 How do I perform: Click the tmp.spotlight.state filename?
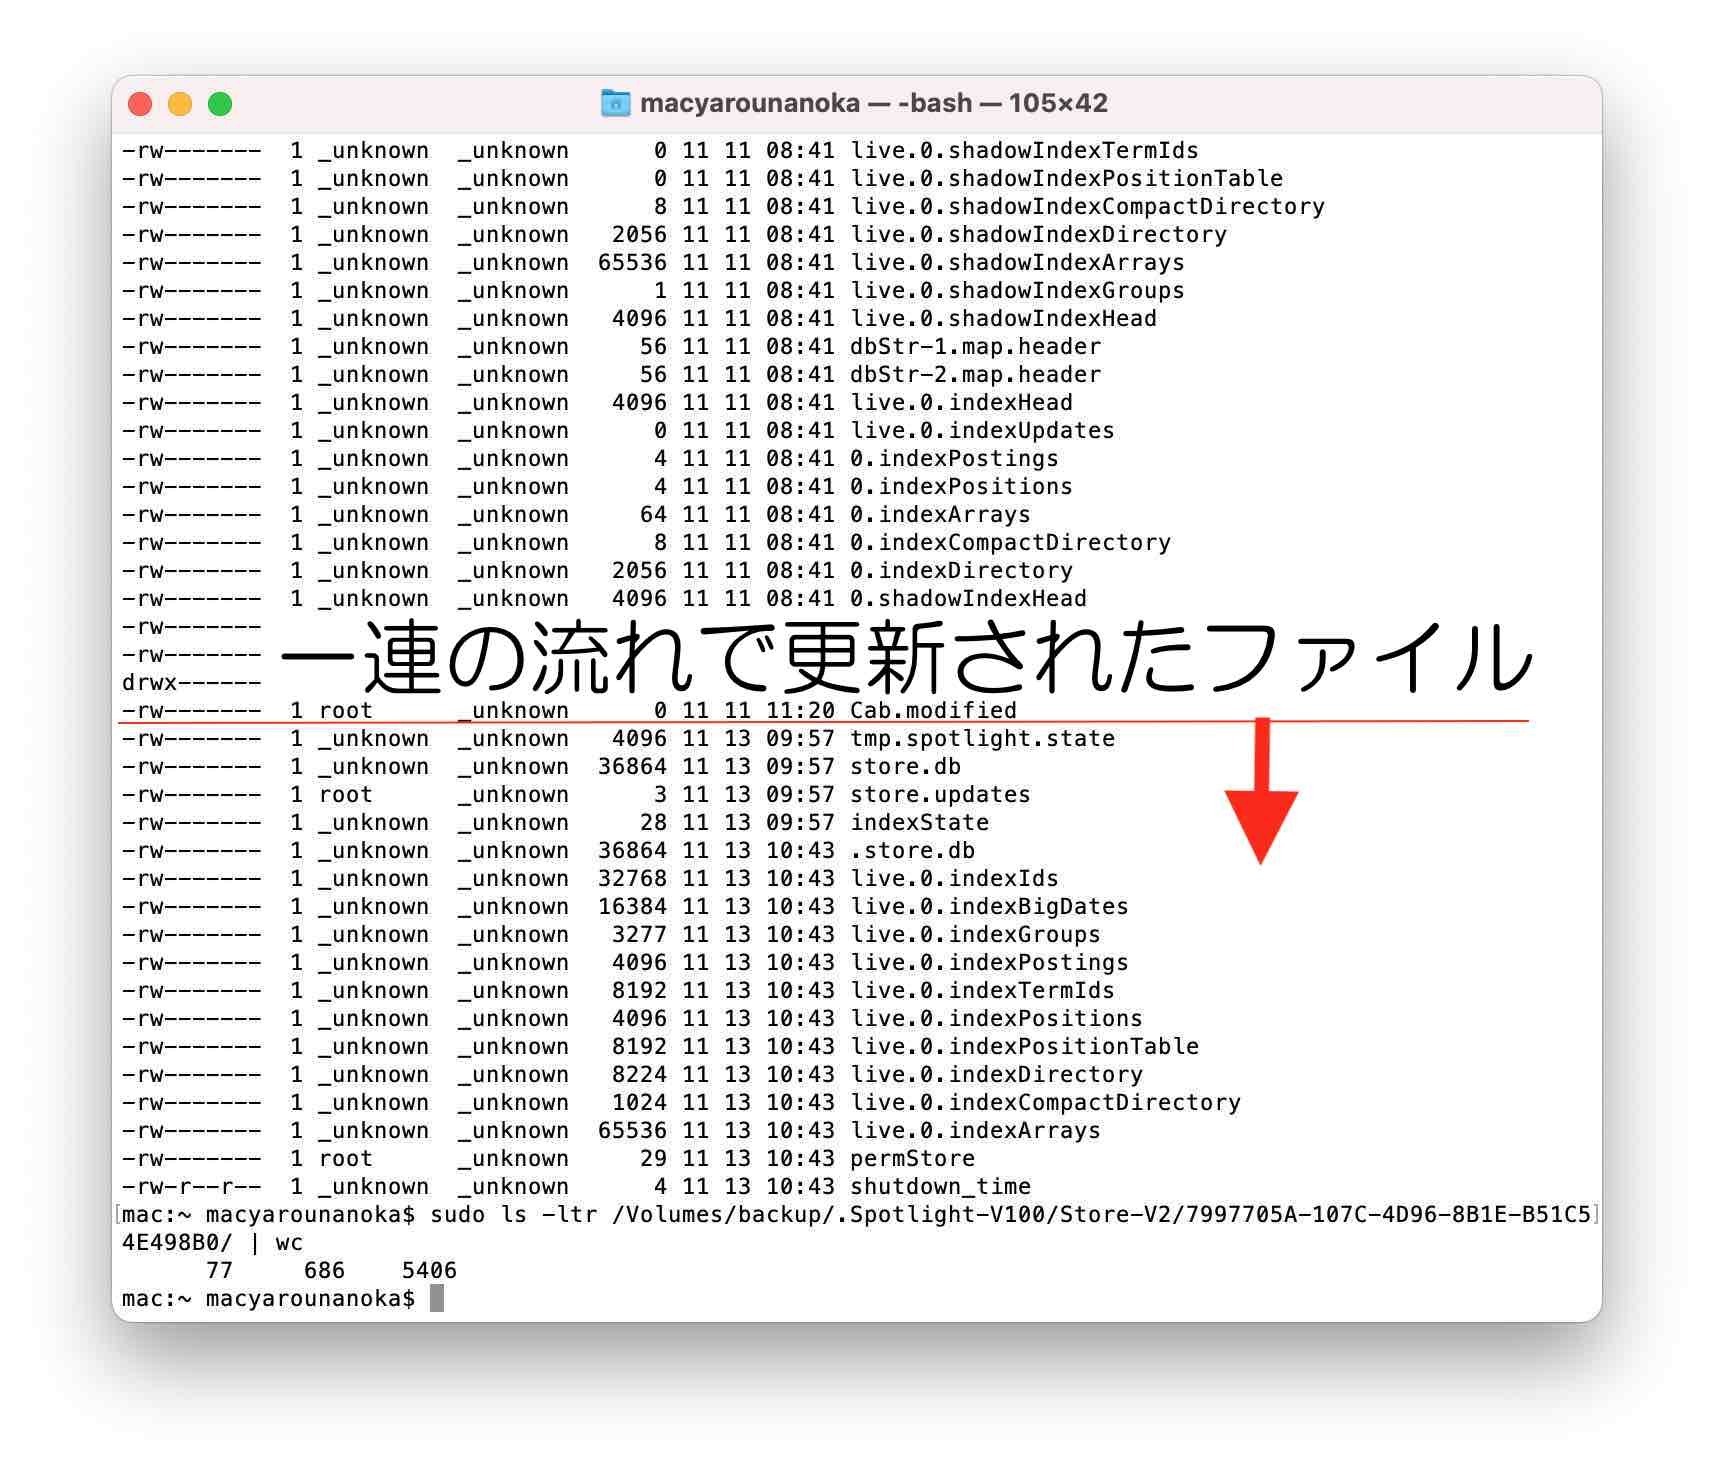tap(982, 738)
